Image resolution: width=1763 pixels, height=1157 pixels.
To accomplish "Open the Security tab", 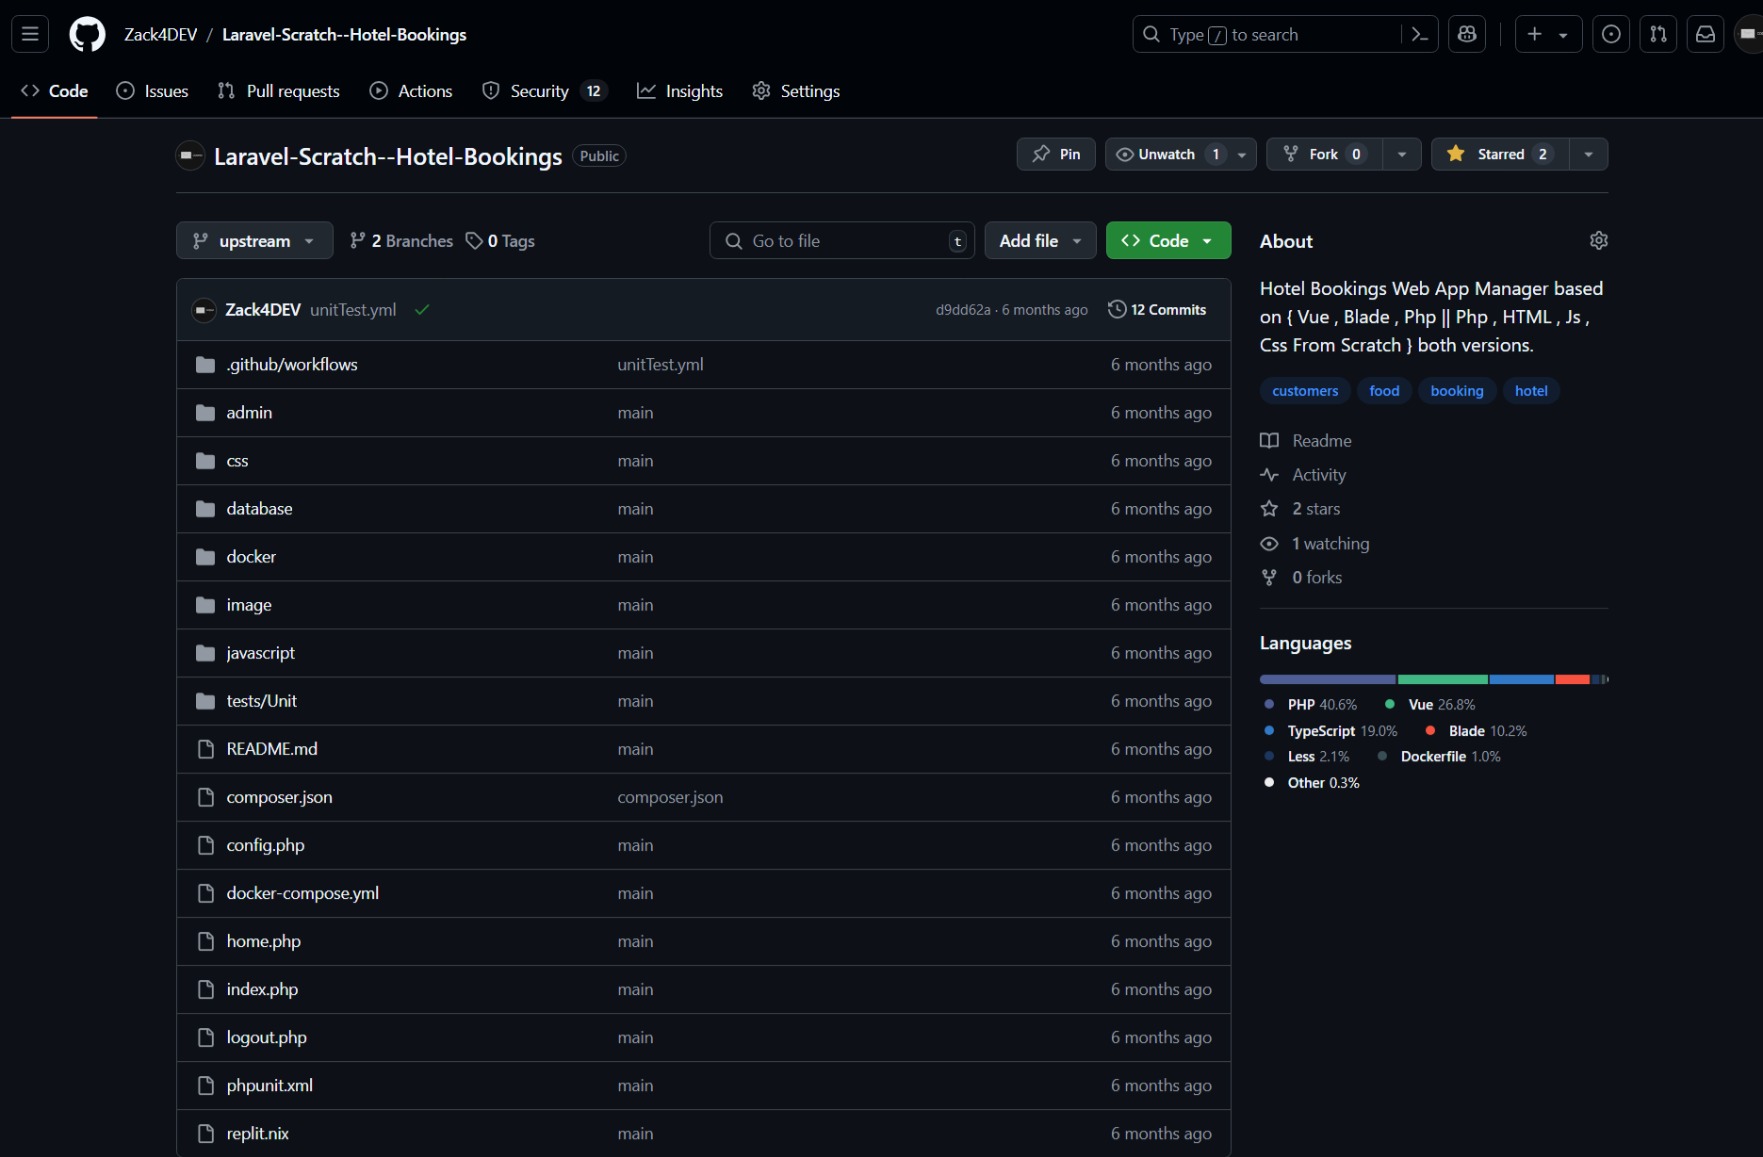I will coord(545,91).
